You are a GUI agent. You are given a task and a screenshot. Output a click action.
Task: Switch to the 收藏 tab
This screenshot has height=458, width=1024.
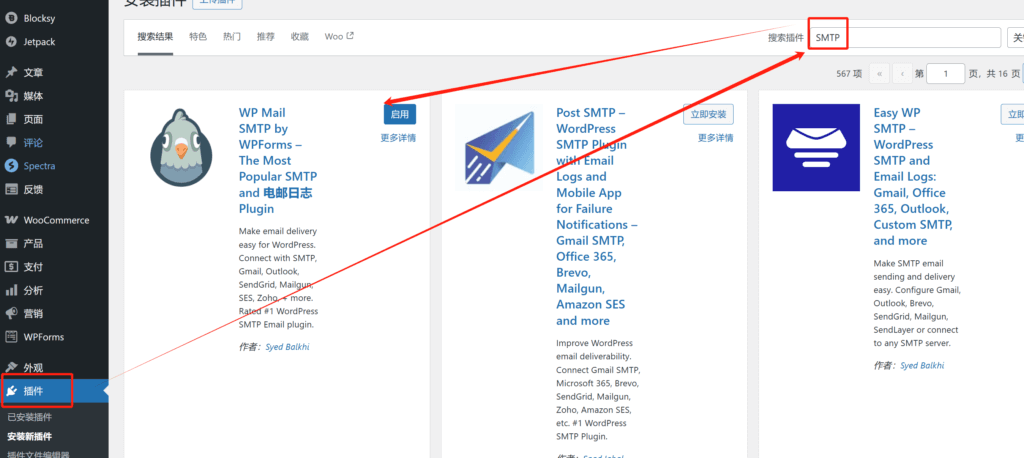300,37
